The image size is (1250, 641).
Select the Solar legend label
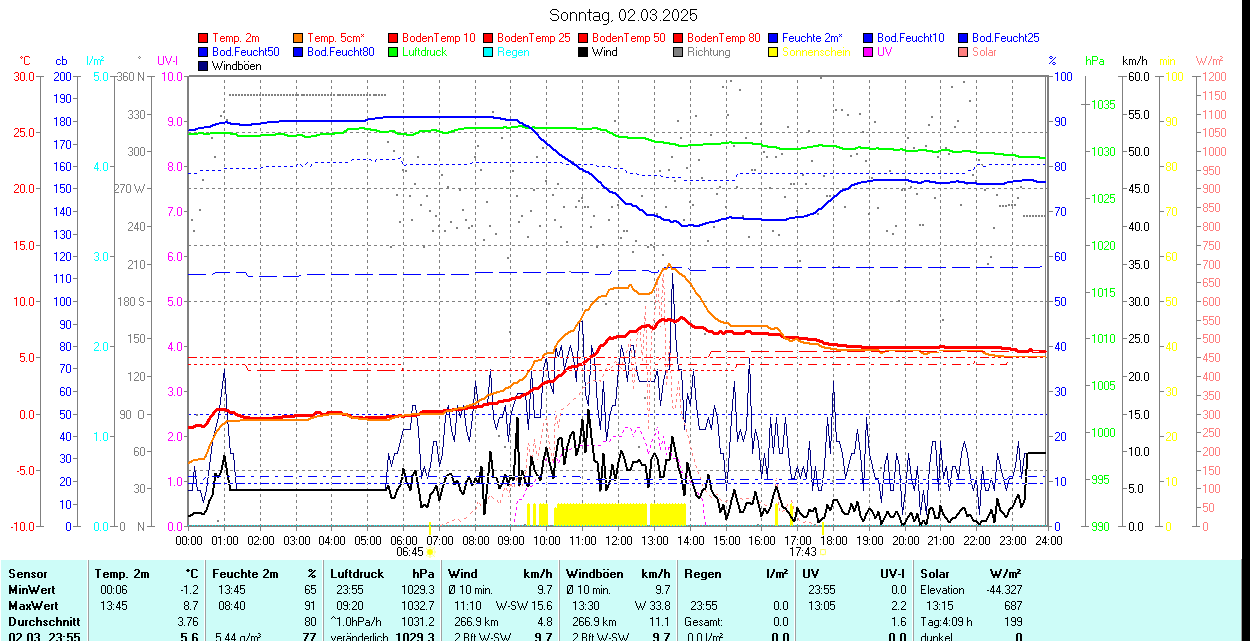coord(984,52)
